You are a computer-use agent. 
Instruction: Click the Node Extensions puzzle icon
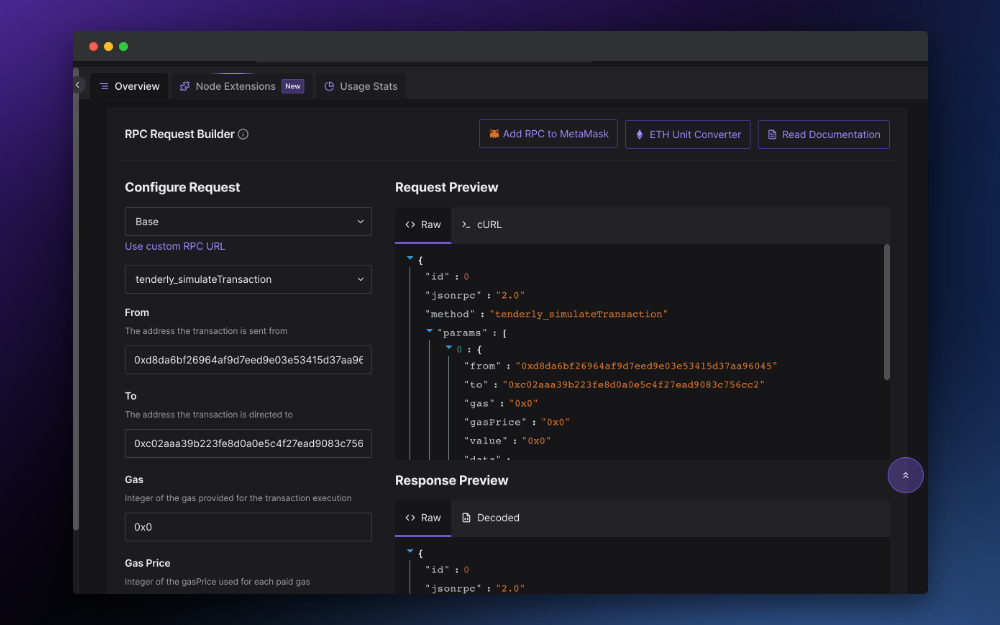pyautogui.click(x=185, y=87)
